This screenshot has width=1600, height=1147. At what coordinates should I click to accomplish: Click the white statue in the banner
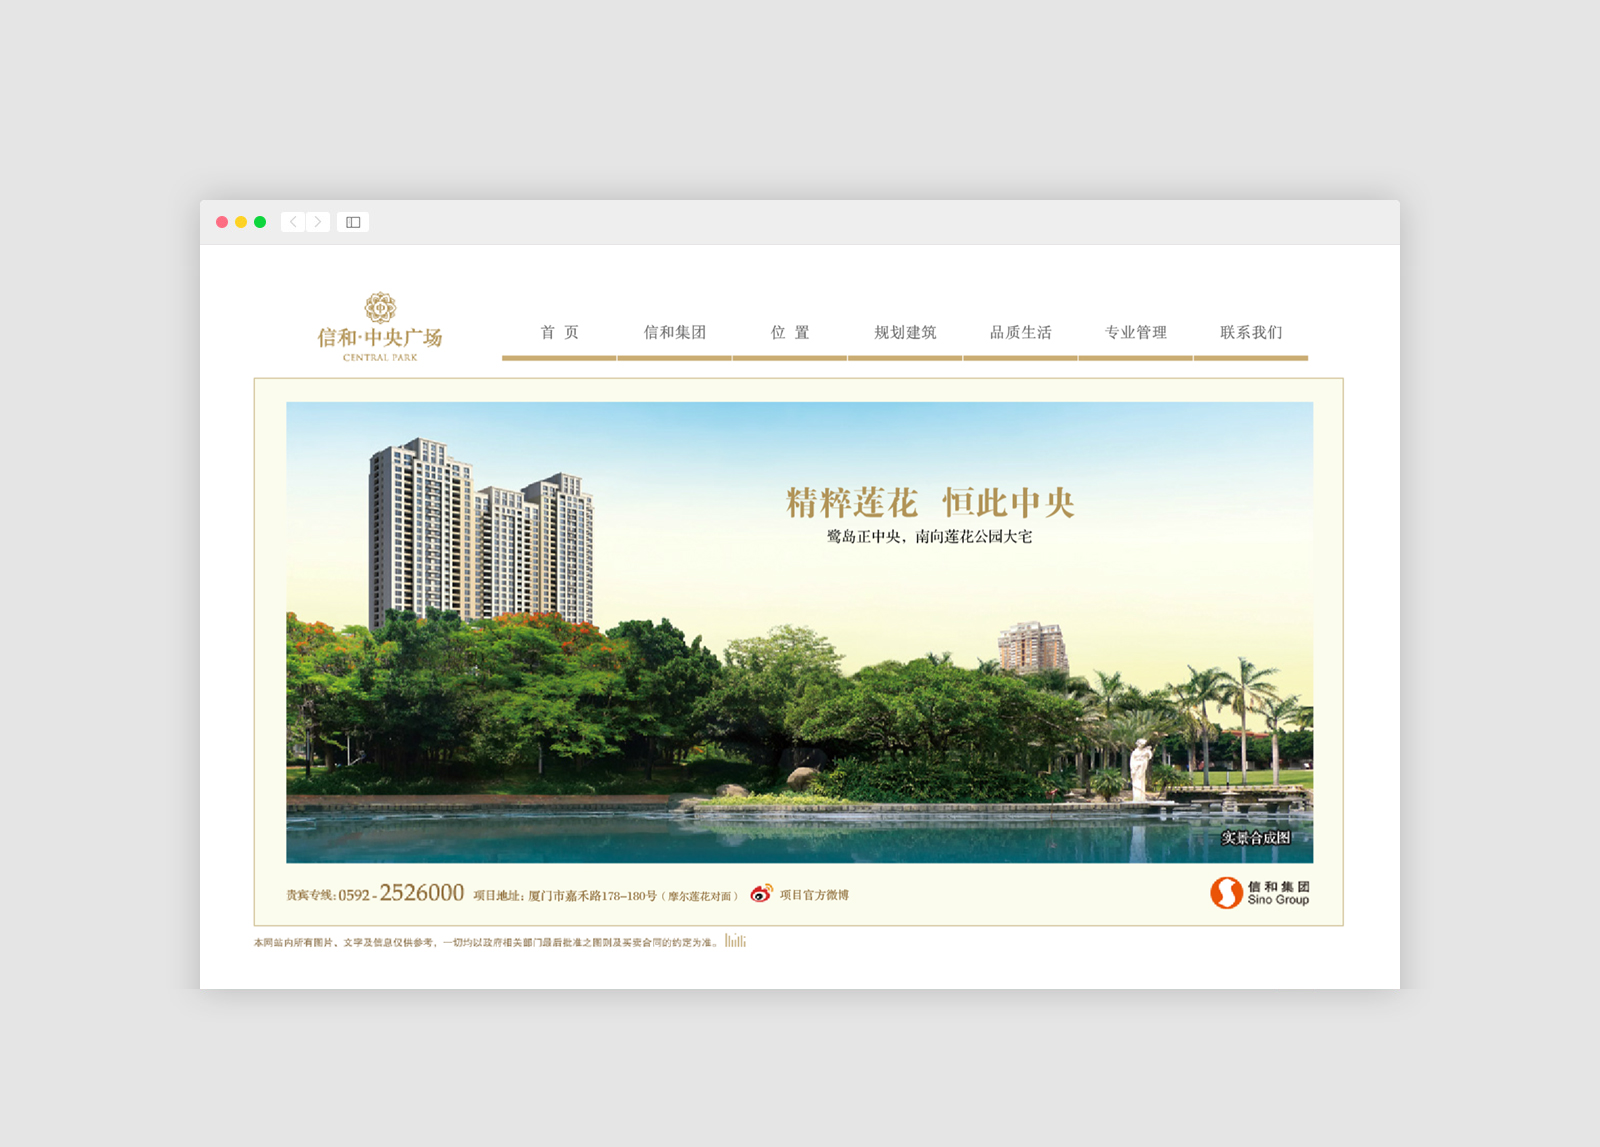(x=1140, y=770)
